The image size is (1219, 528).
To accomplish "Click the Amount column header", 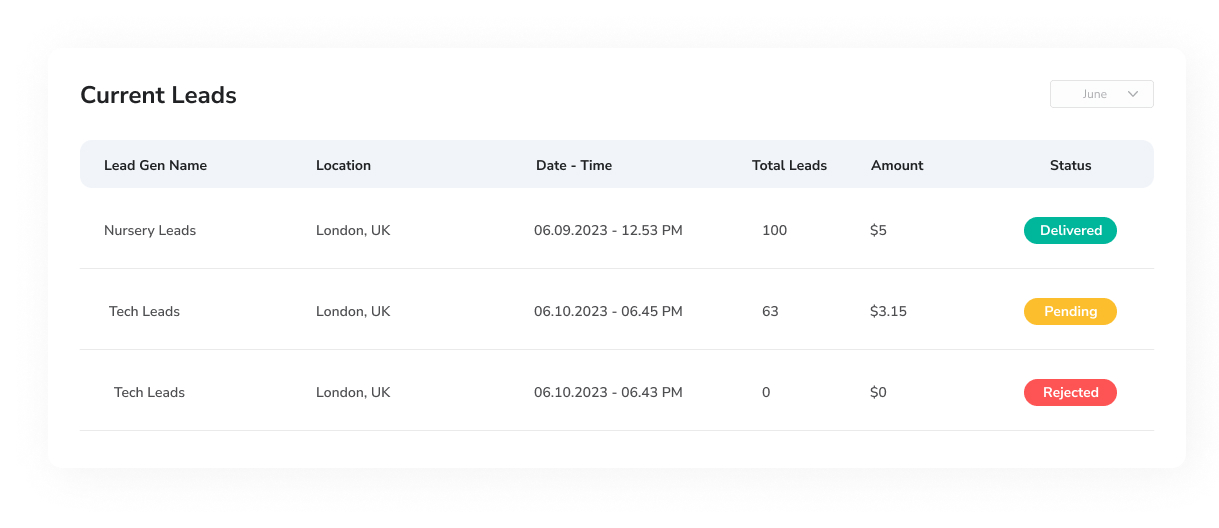I will [x=897, y=165].
